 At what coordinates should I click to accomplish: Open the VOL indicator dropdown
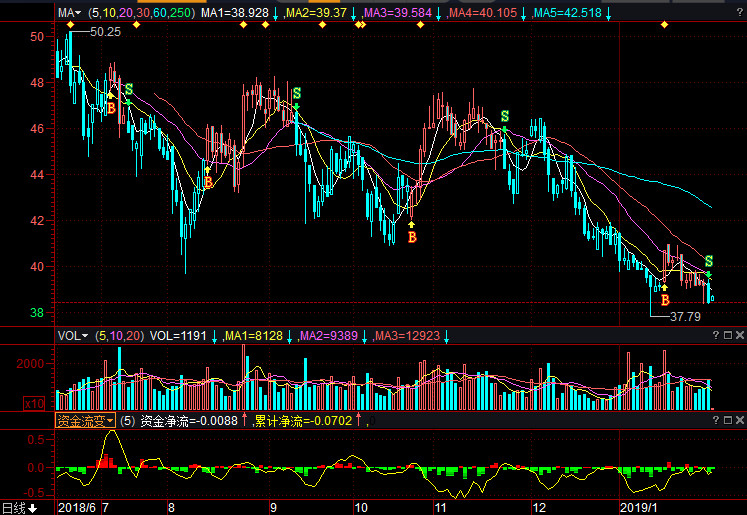pos(71,336)
